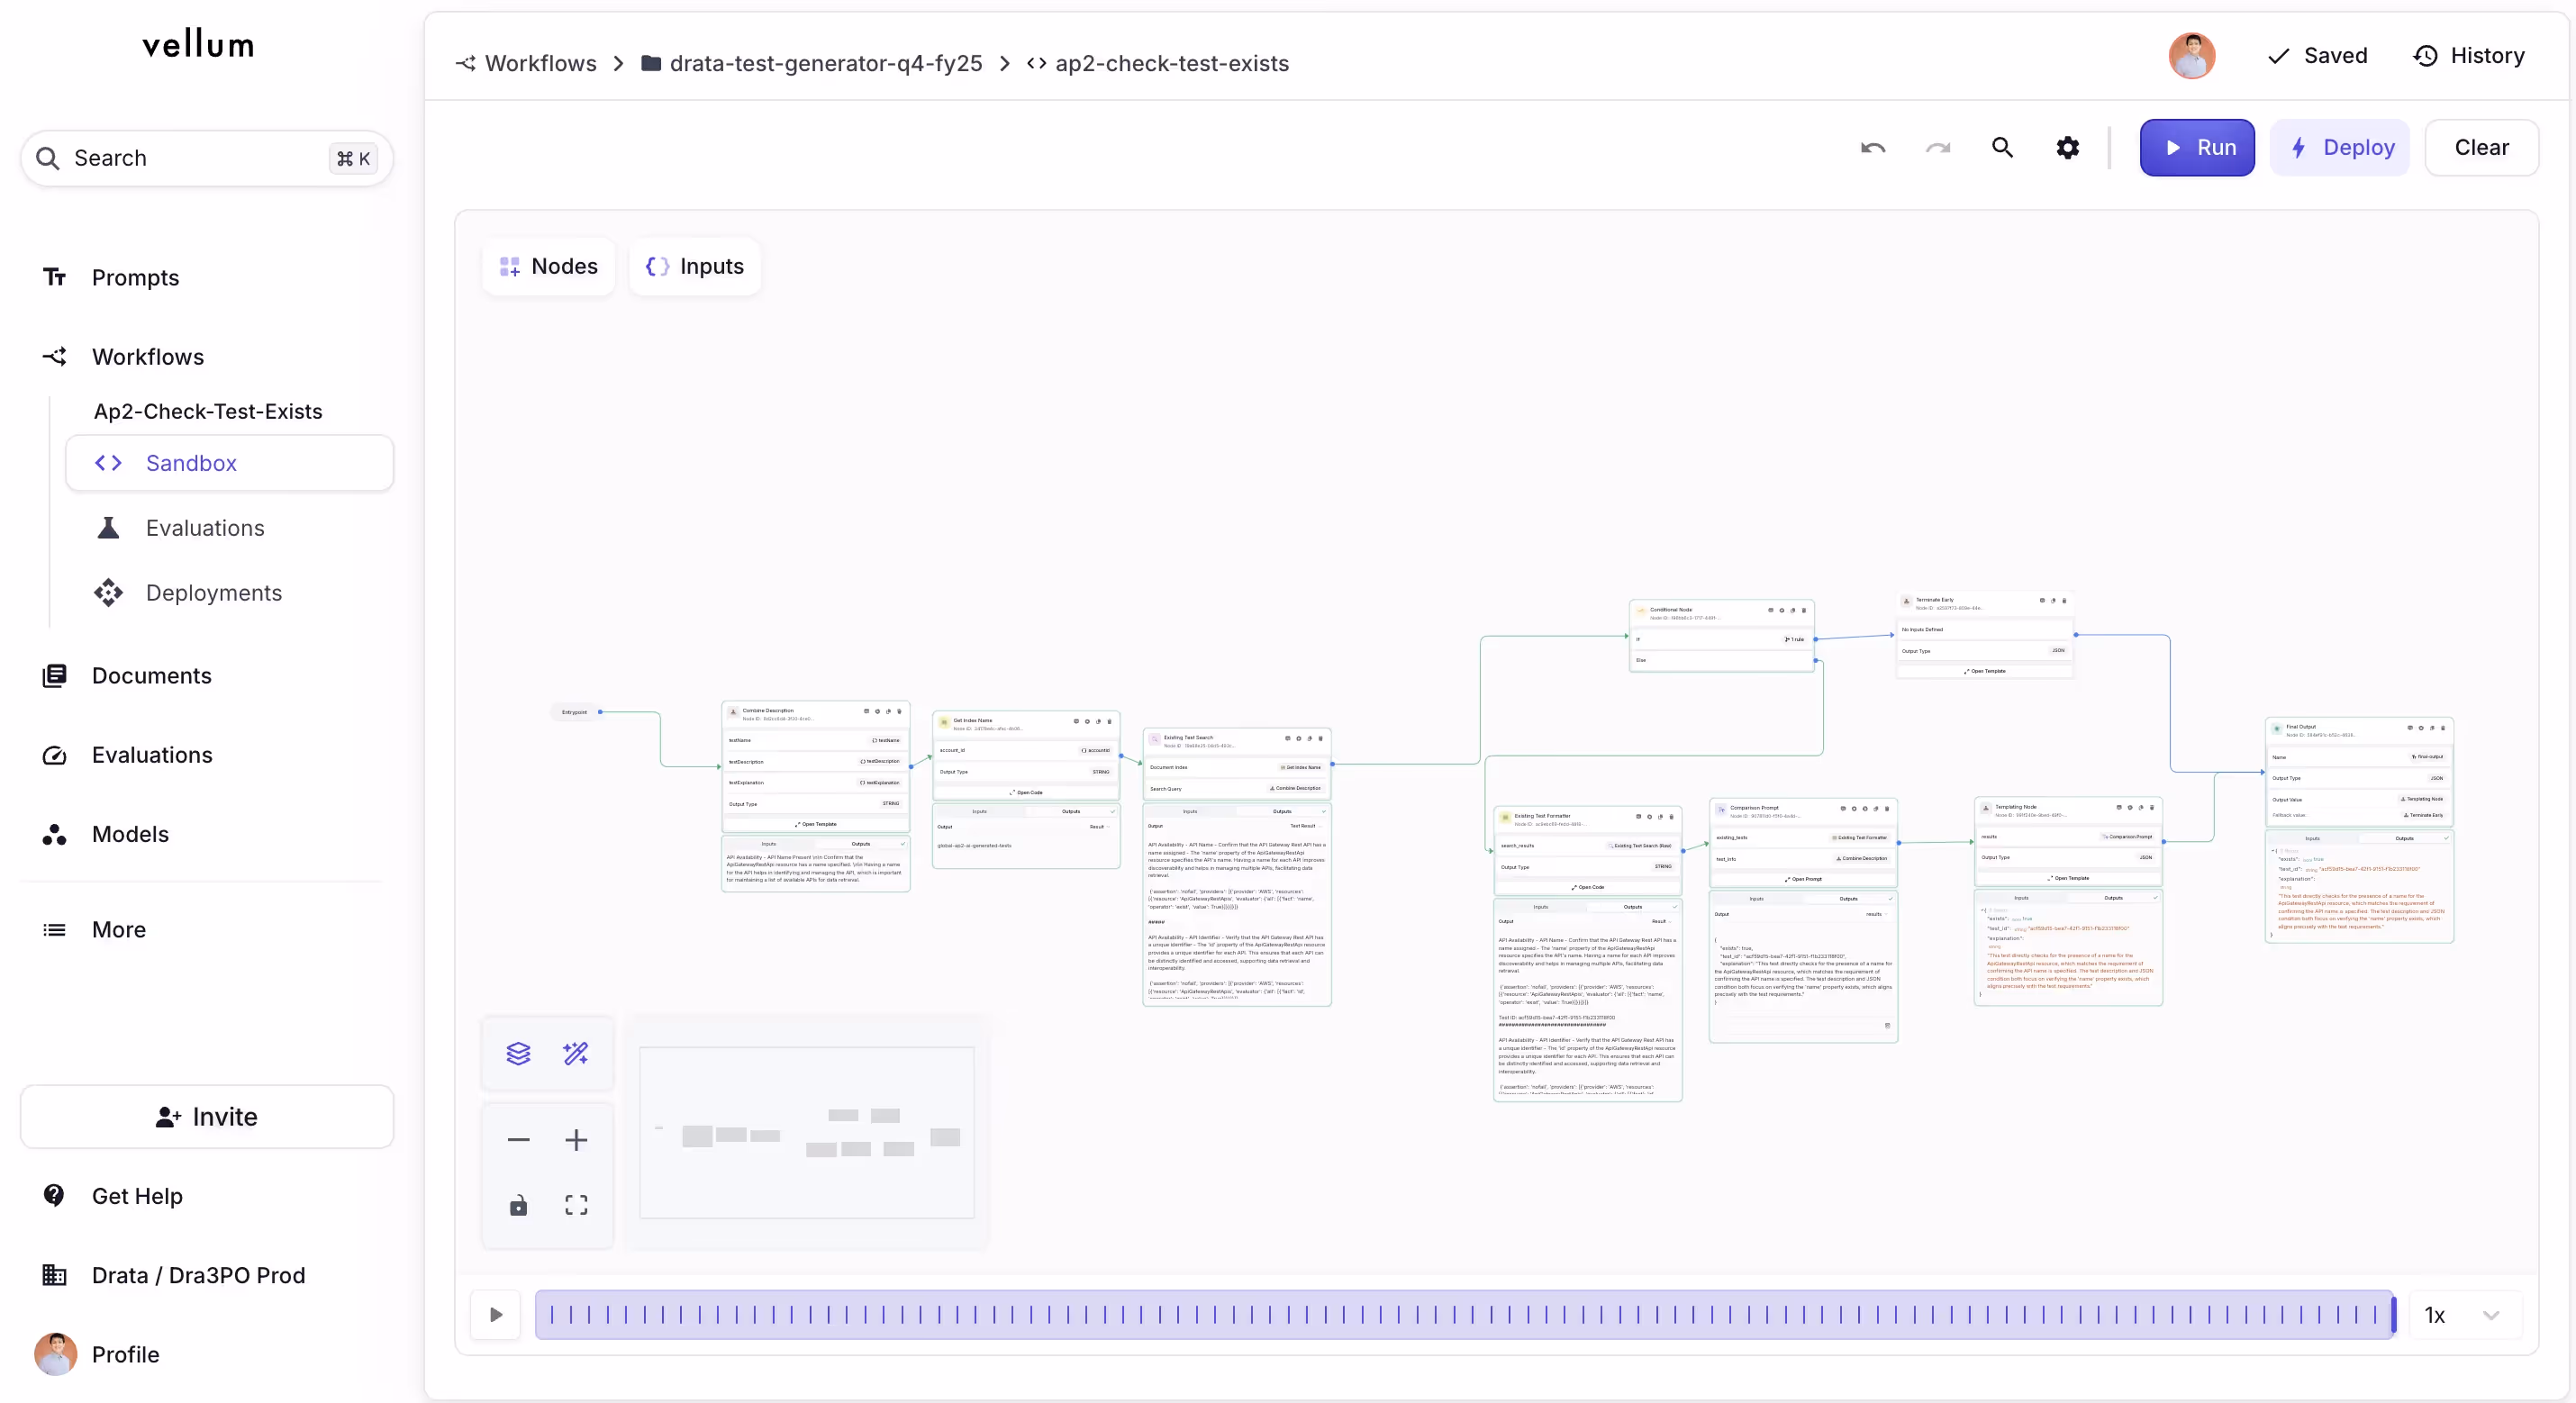Click the vellum logo
This screenshot has width=2576, height=1403.
tap(198, 44)
